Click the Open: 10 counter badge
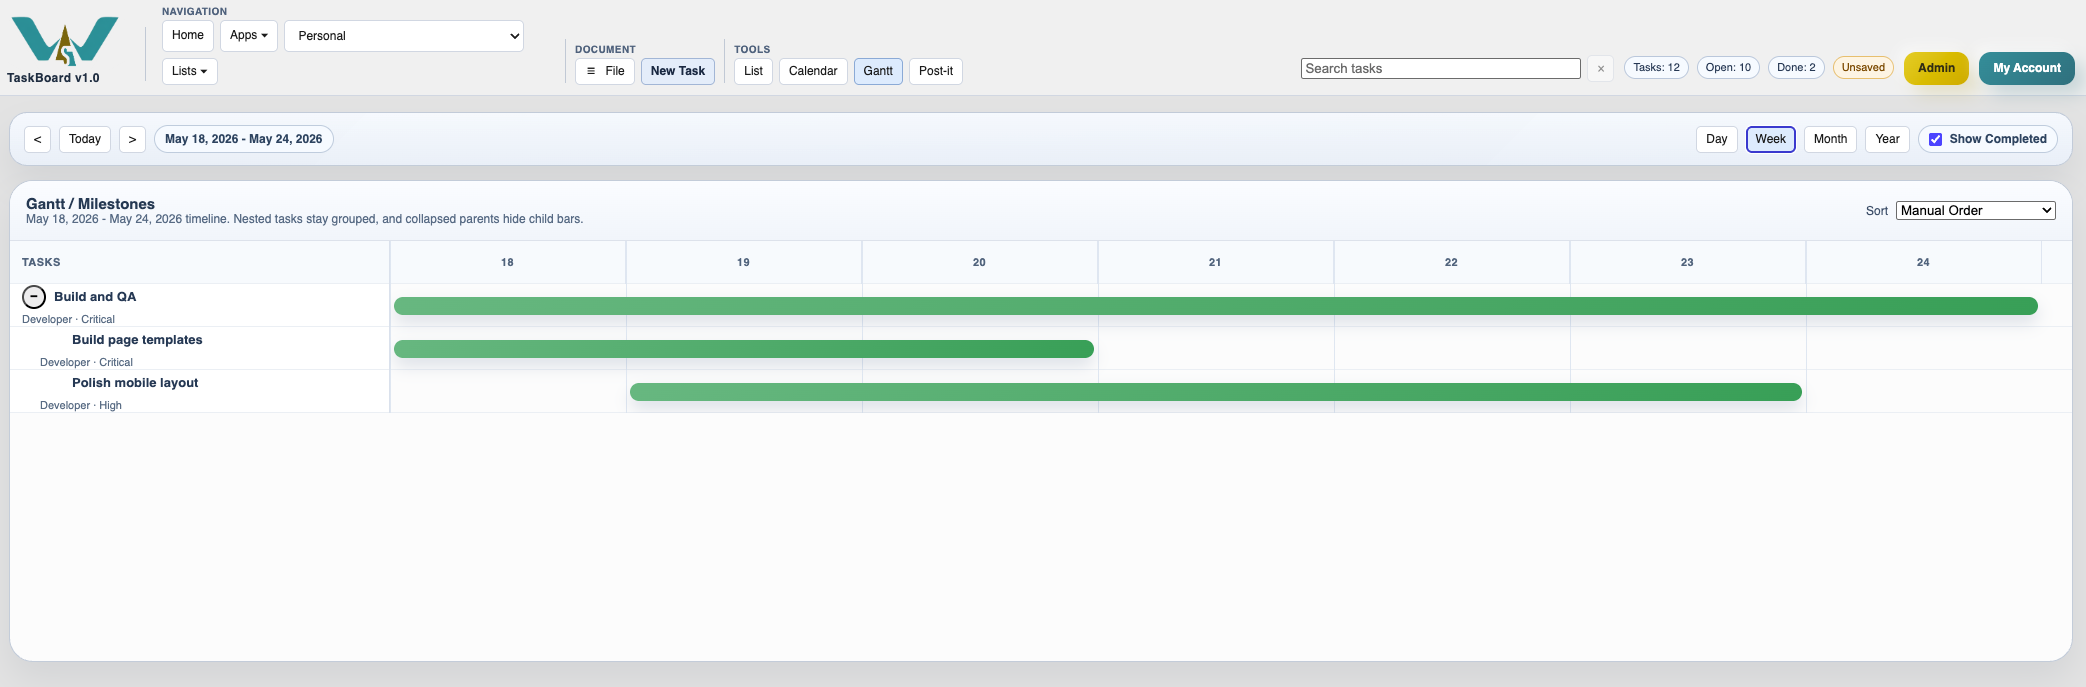2086x687 pixels. coord(1728,68)
